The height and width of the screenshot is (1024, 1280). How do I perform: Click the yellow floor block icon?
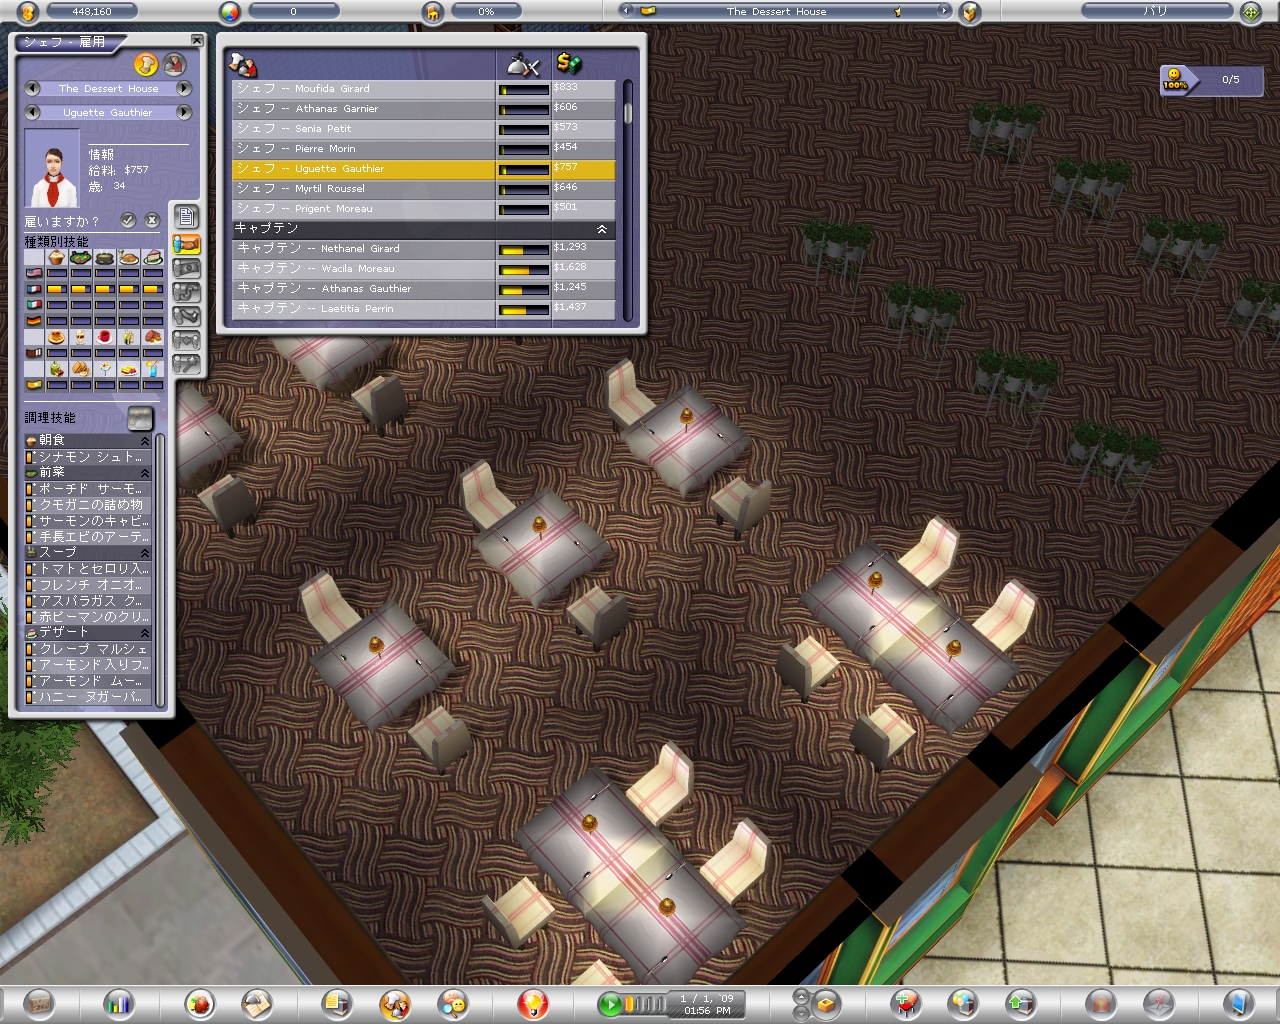(826, 1003)
